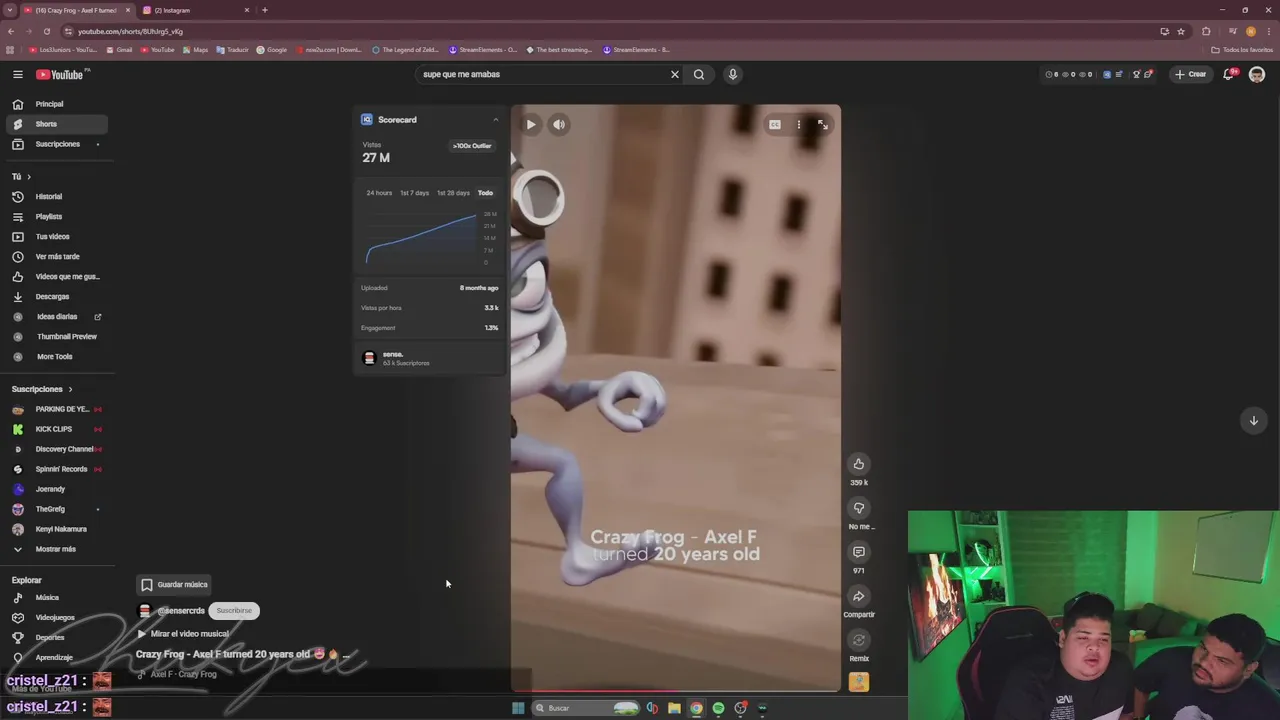This screenshot has height=720, width=1280.
Task: Open KICK CLIPS subscription channel
Action: tap(56, 429)
